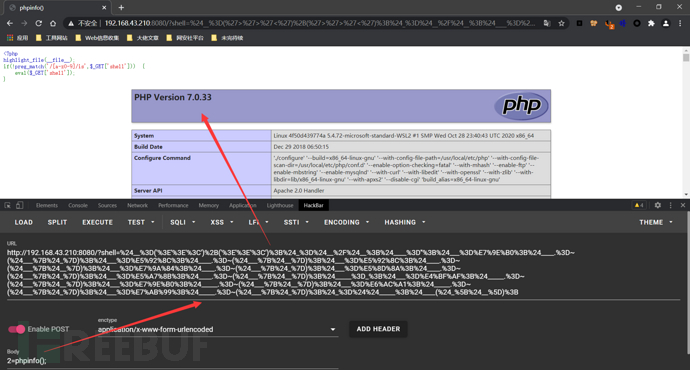This screenshot has height=370, width=690.
Task: Switch to the Elements tab
Action: (x=47, y=205)
